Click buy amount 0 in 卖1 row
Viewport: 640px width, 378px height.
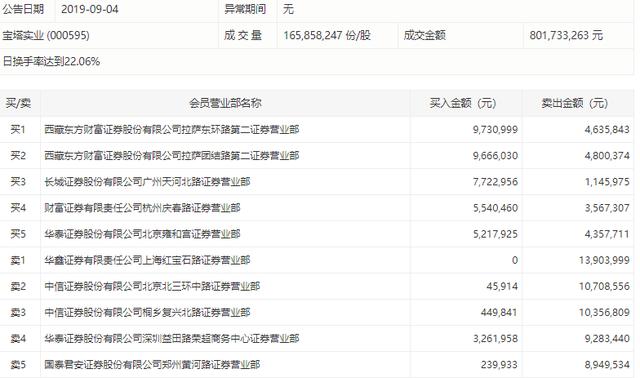tap(515, 260)
